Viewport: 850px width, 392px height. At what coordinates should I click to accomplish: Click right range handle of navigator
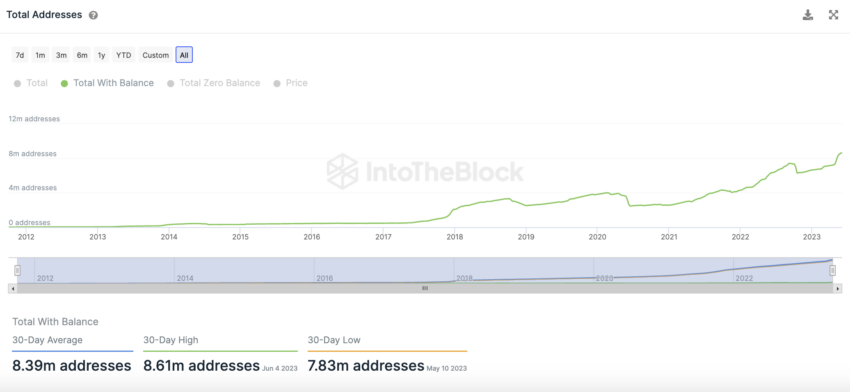tap(833, 270)
